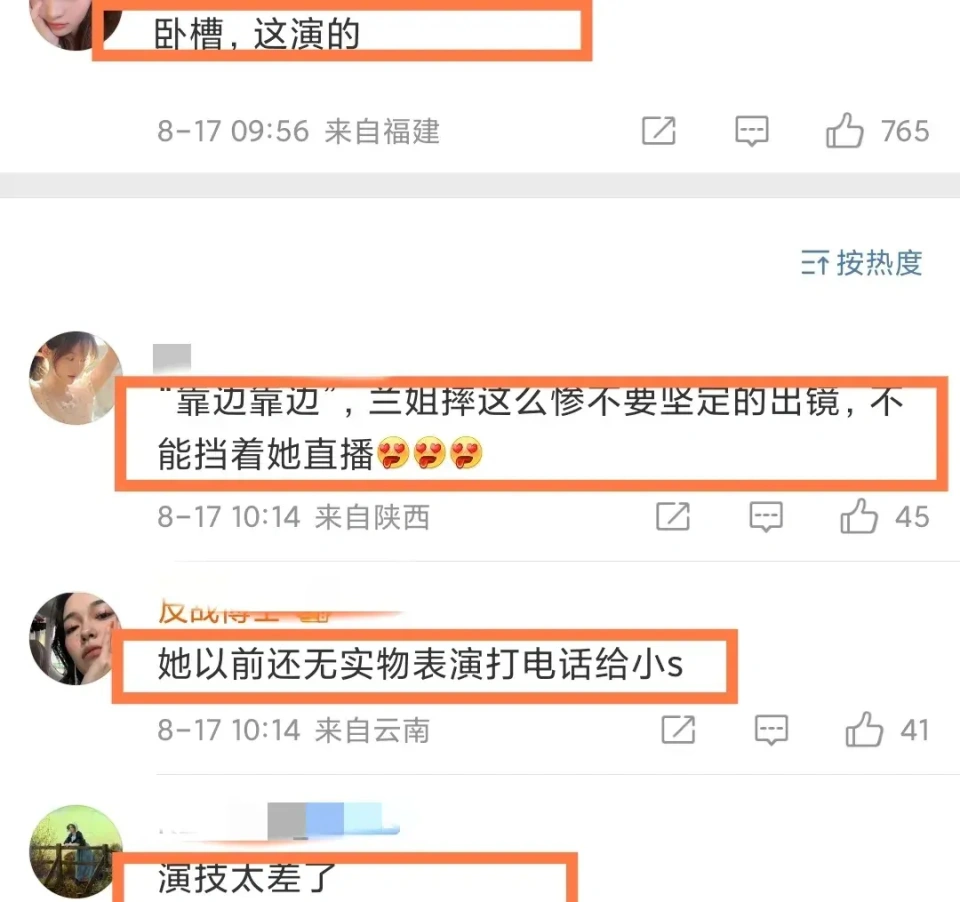Reply to the comment from 云南
The image size is (960, 902).
point(771,729)
